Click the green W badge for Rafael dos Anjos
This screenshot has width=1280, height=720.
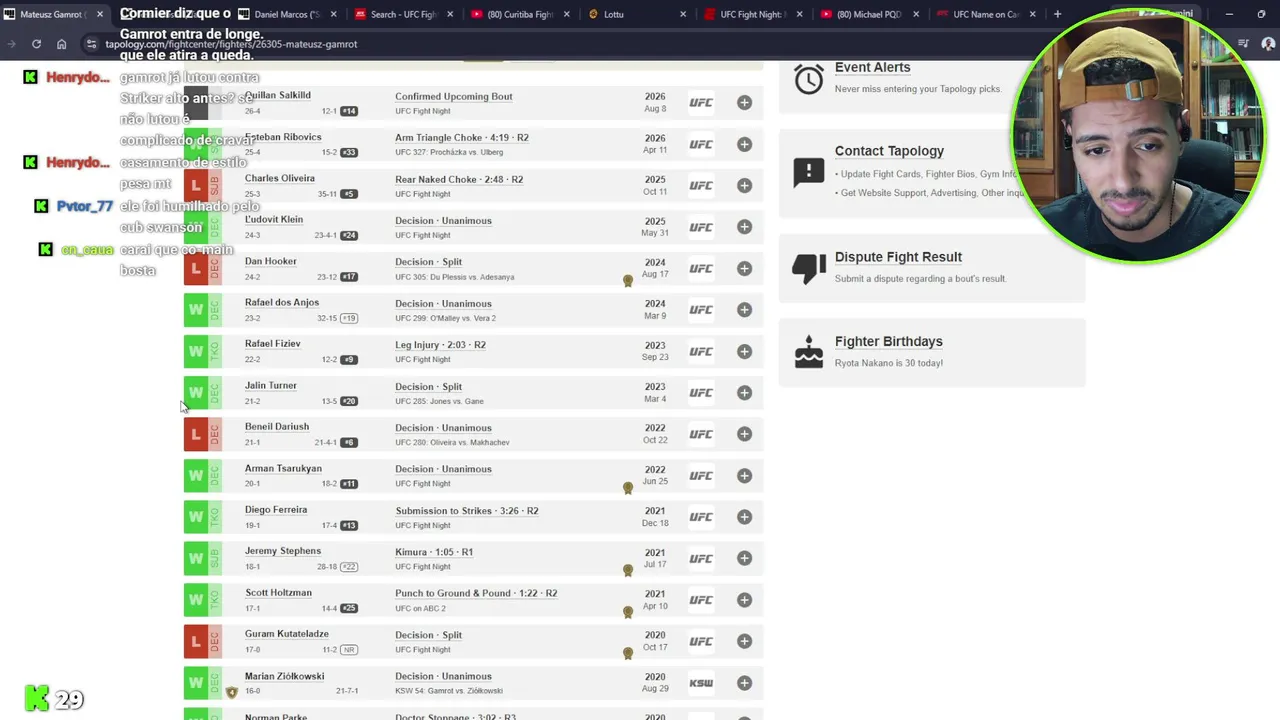click(195, 310)
